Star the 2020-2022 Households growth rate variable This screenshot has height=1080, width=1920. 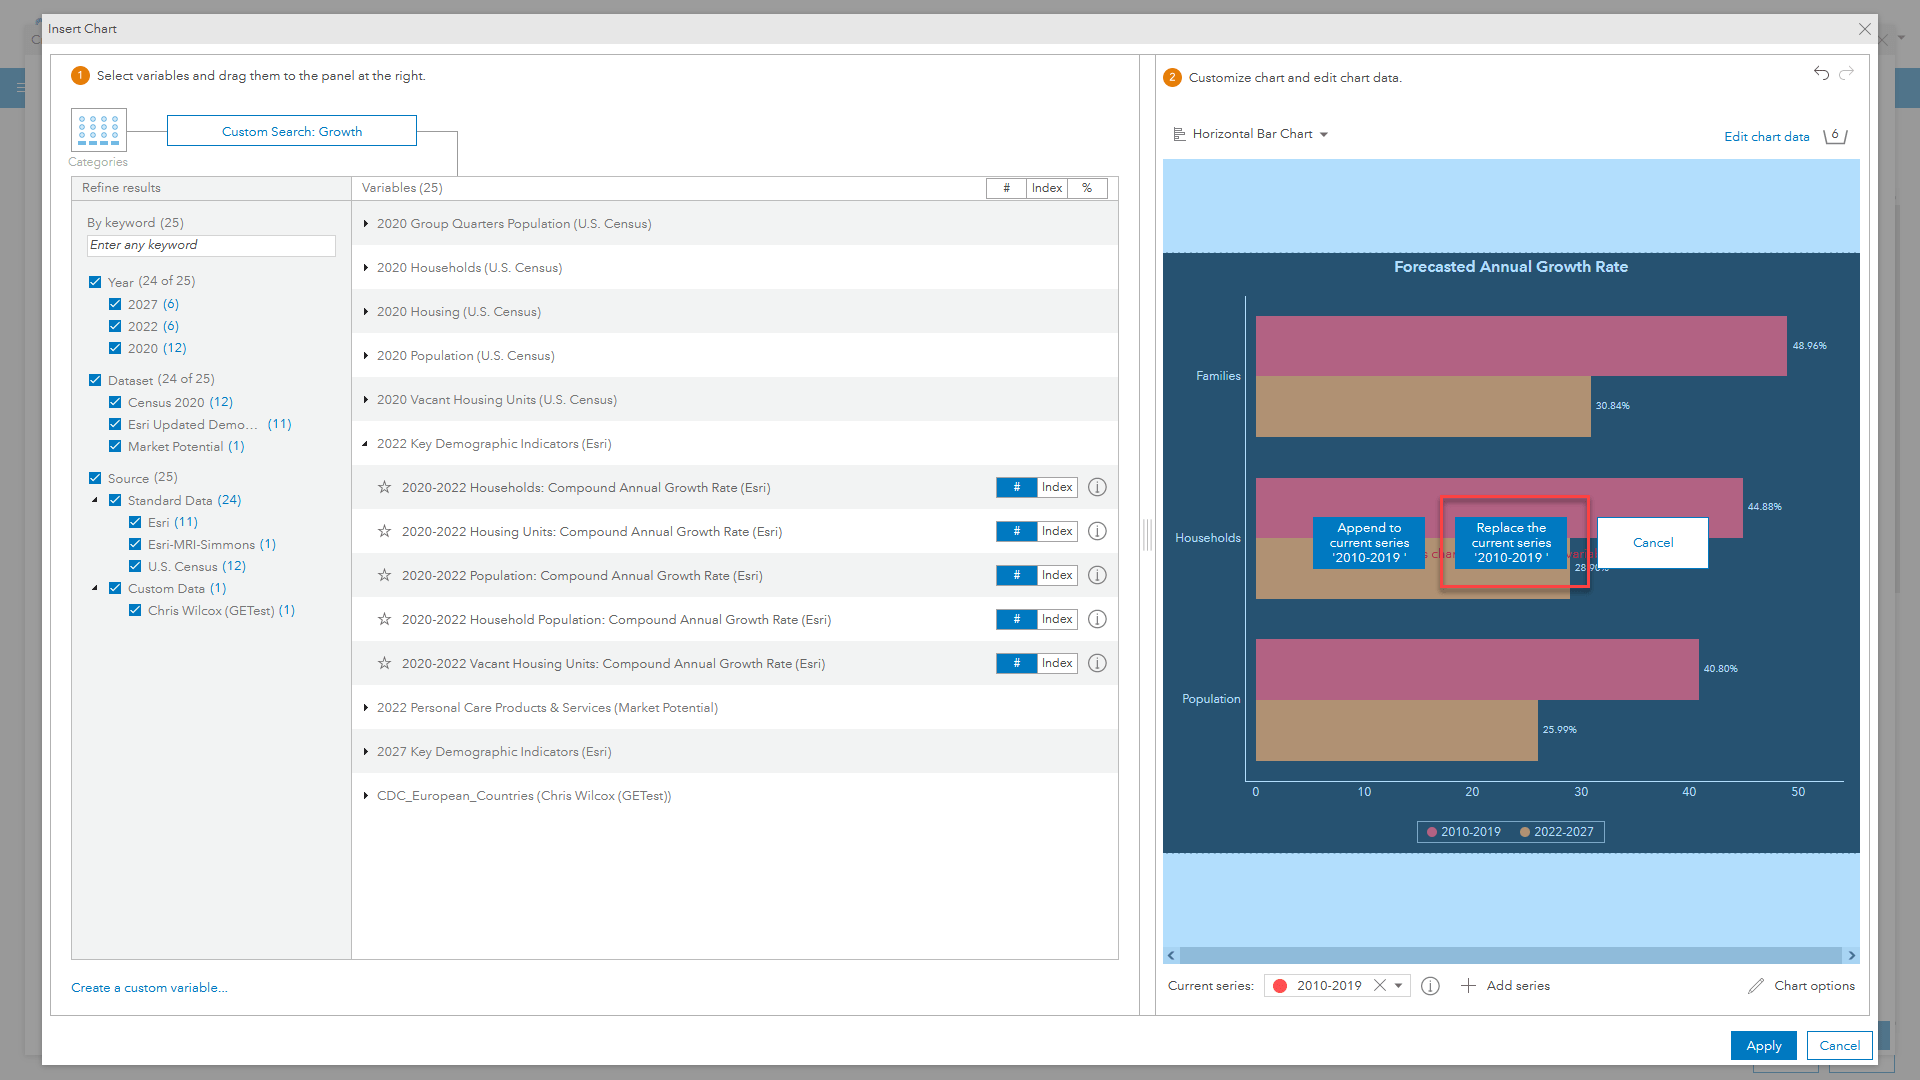384,487
